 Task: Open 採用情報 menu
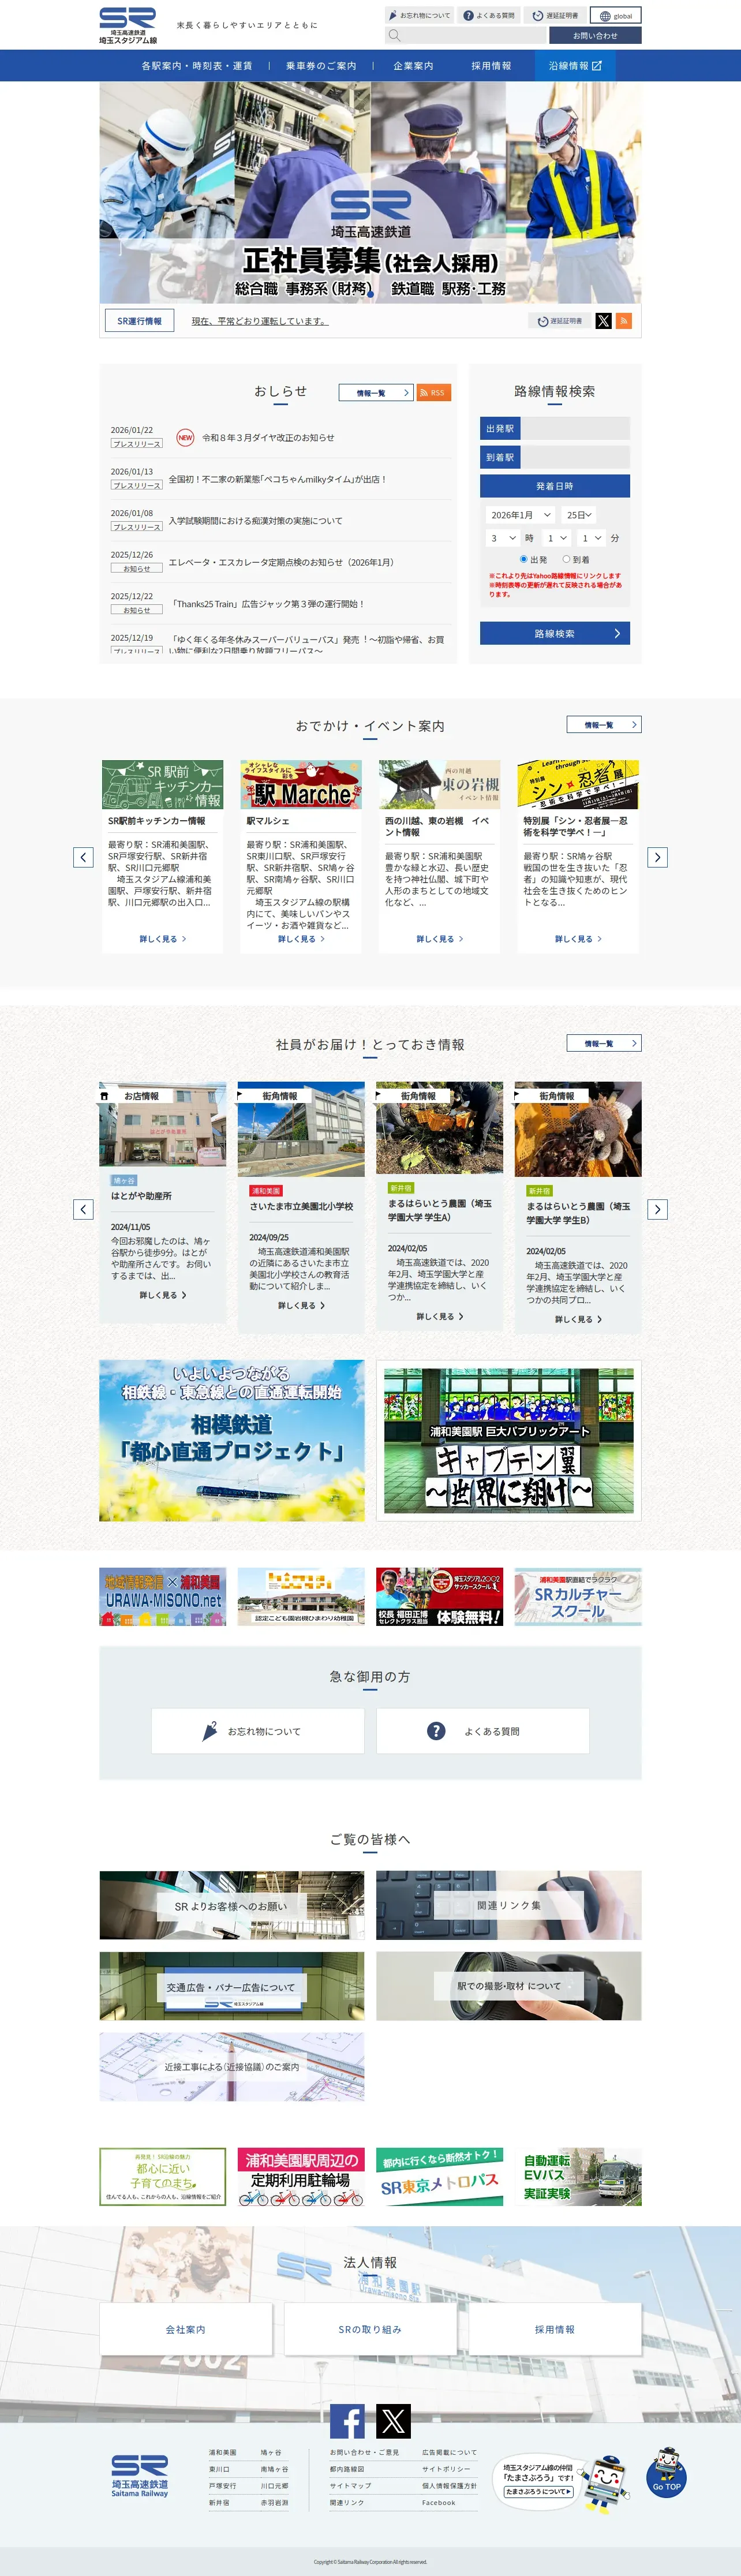491,66
